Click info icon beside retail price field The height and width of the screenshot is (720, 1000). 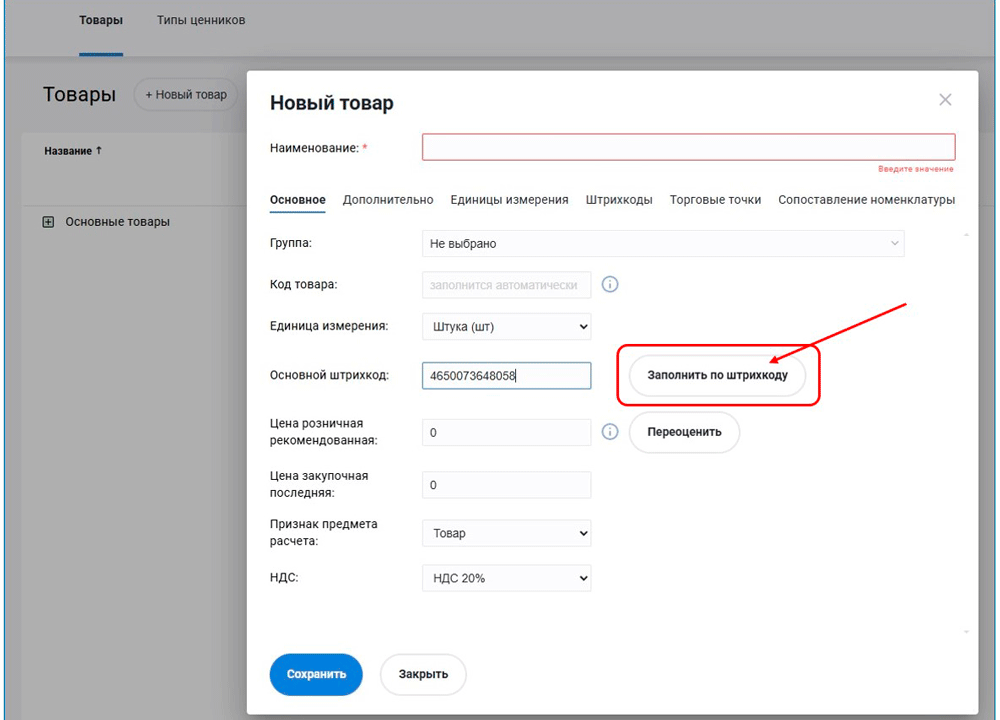[x=610, y=432]
